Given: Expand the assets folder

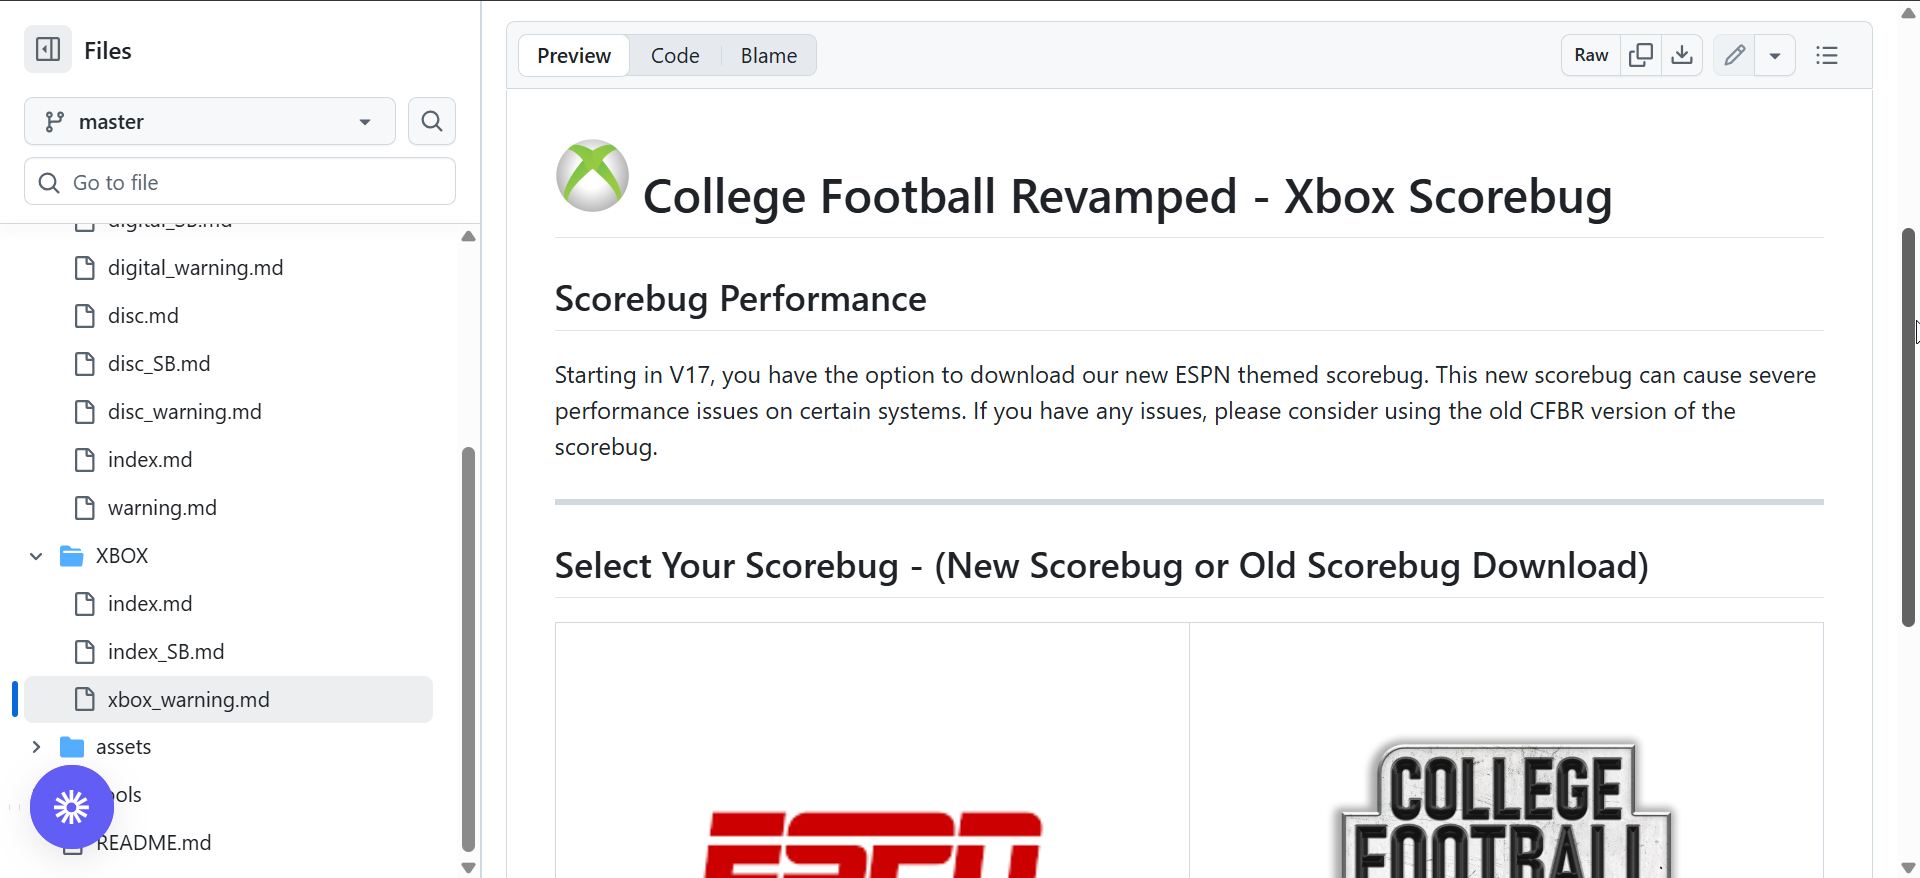Looking at the screenshot, I should pyautogui.click(x=36, y=747).
